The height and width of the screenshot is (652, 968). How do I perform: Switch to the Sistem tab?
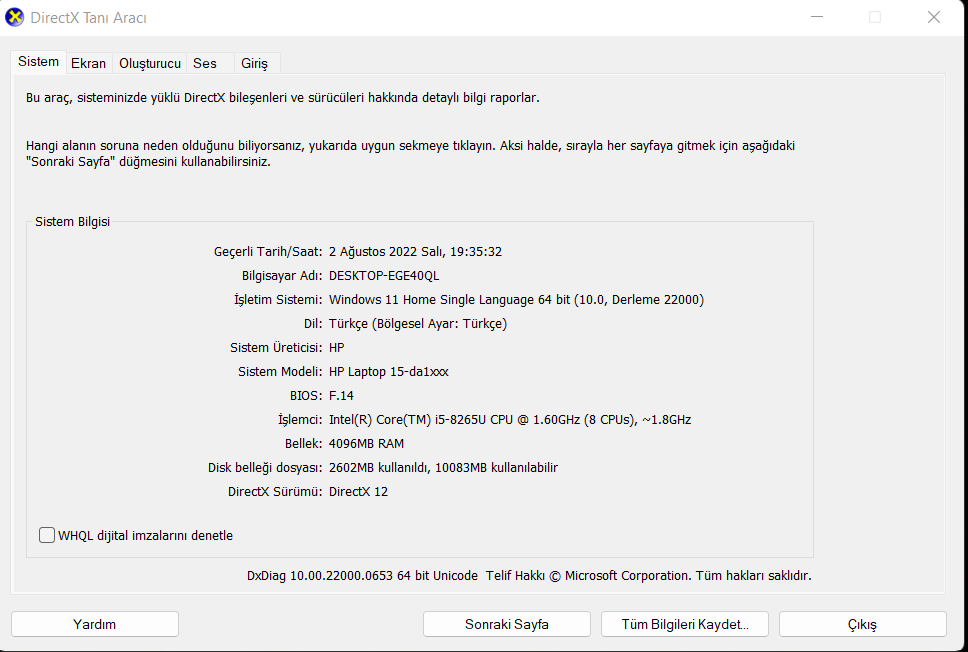38,62
